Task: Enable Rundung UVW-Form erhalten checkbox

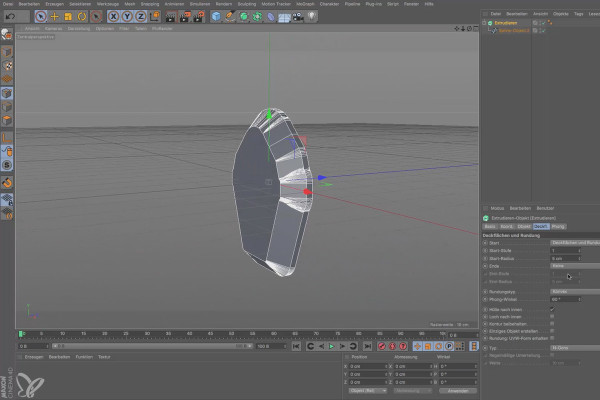Action: (x=552, y=338)
